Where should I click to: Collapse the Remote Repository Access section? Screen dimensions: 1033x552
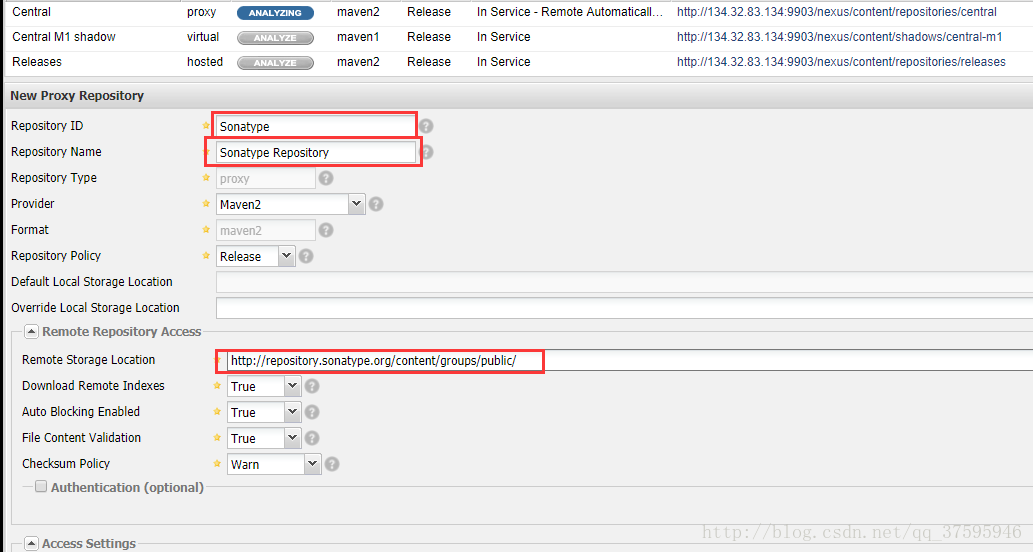click(31, 331)
